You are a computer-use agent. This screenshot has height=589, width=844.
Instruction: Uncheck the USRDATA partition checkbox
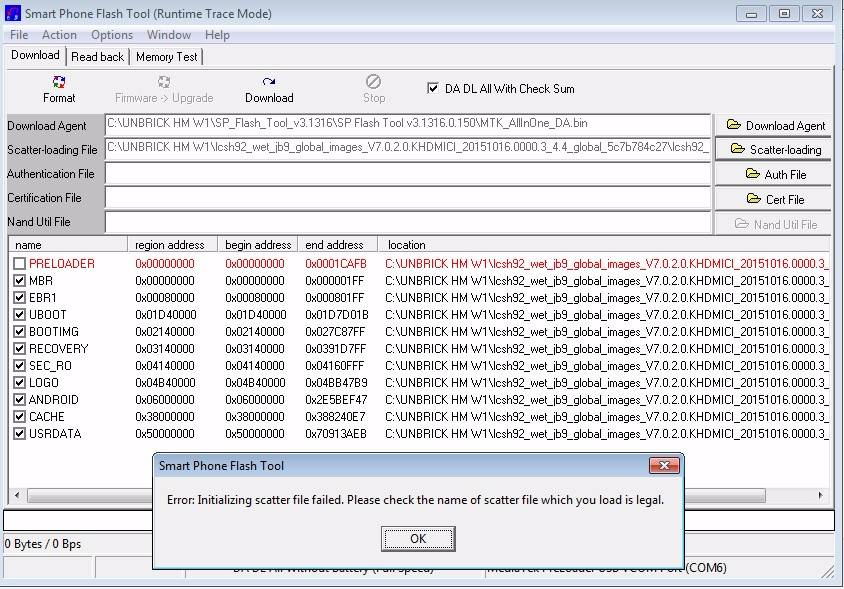20,434
